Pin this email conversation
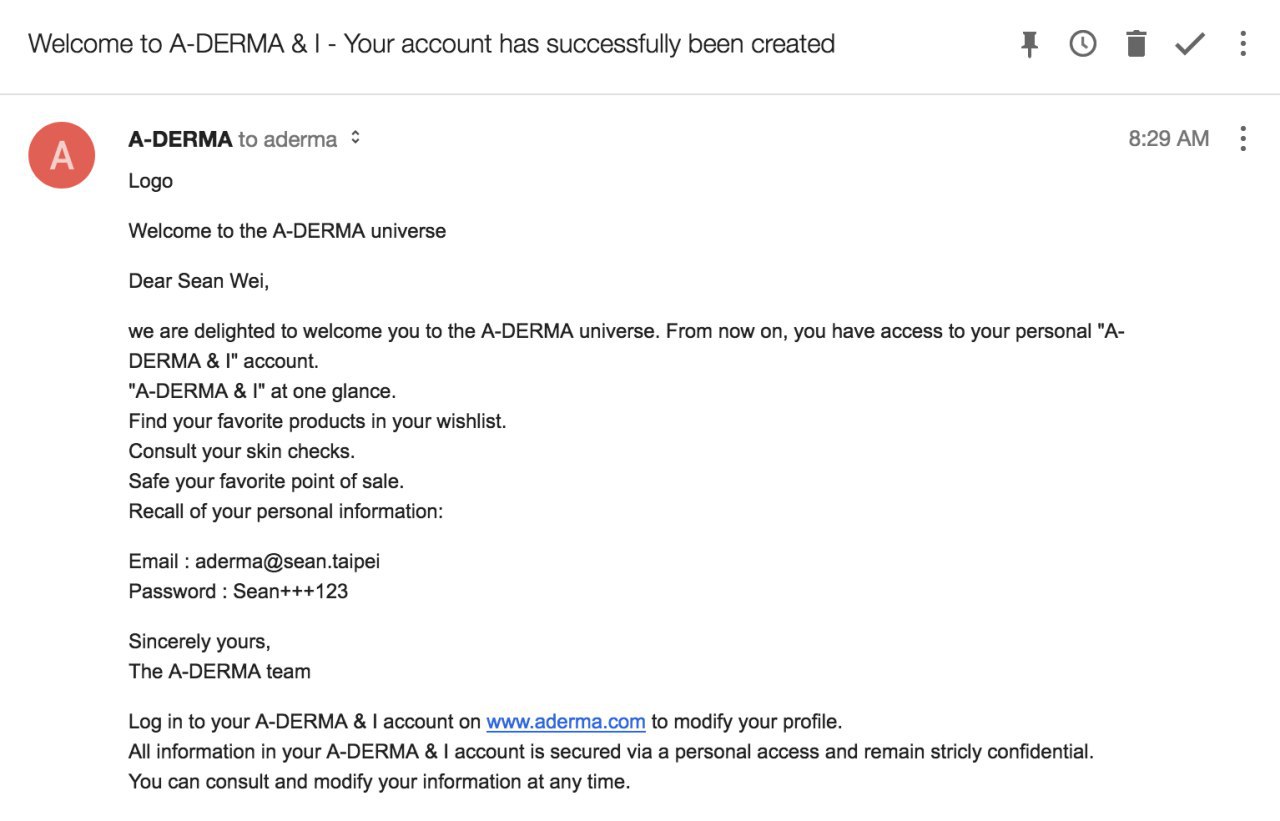 [x=1029, y=44]
